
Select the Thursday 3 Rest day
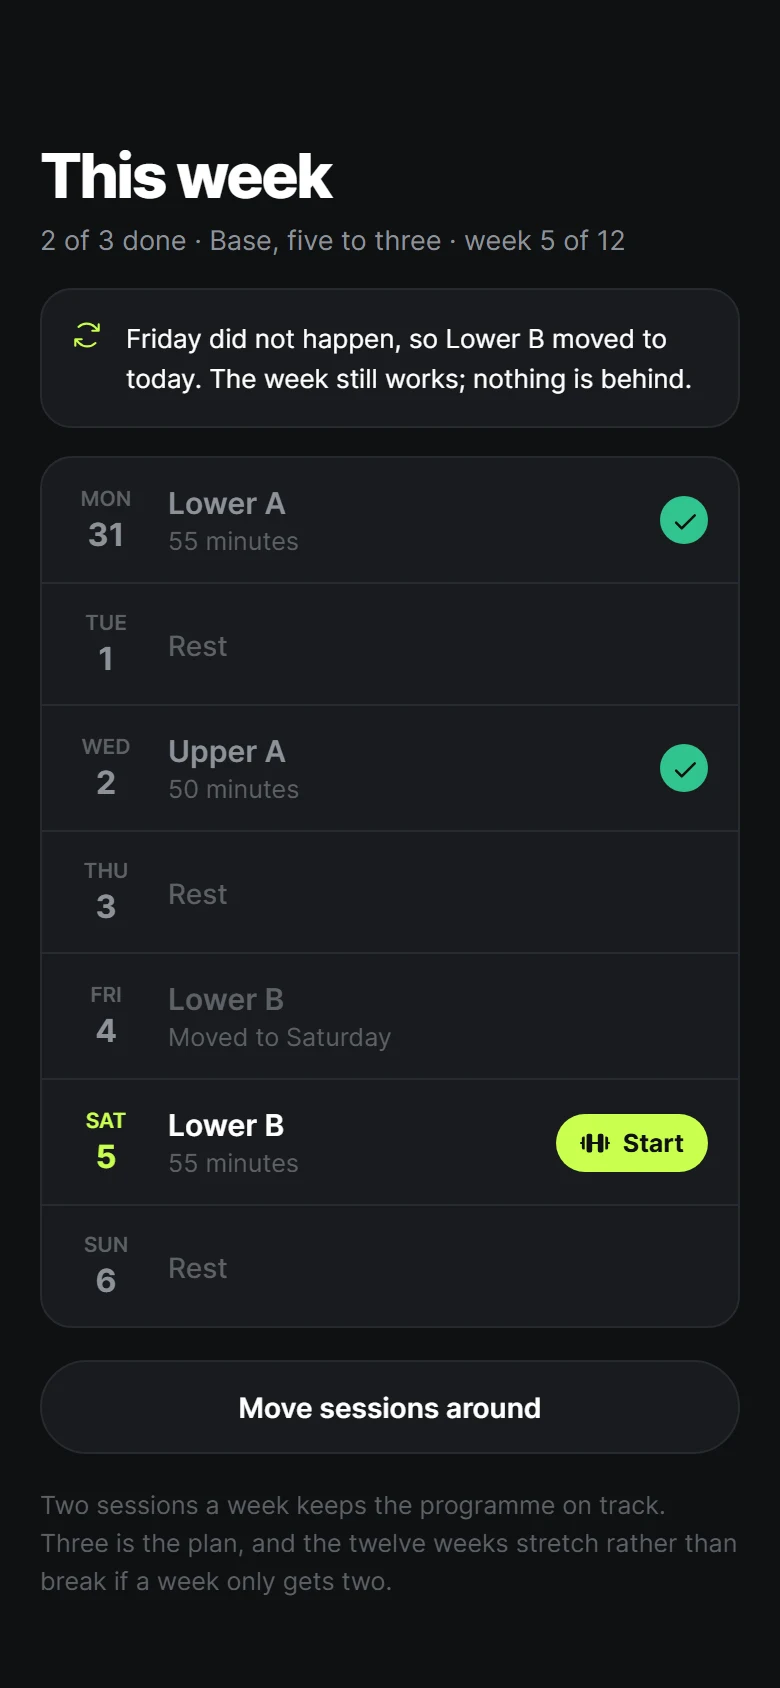point(390,893)
